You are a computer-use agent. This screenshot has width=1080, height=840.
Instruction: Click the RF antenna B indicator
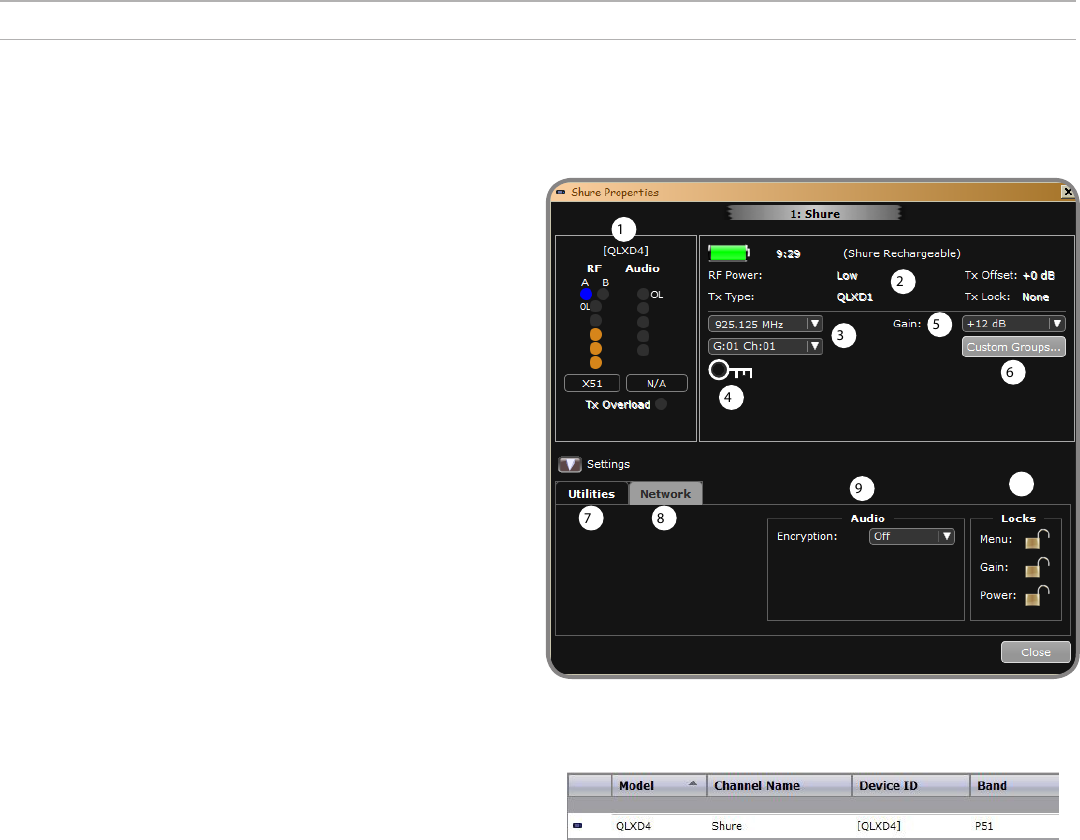pos(603,295)
